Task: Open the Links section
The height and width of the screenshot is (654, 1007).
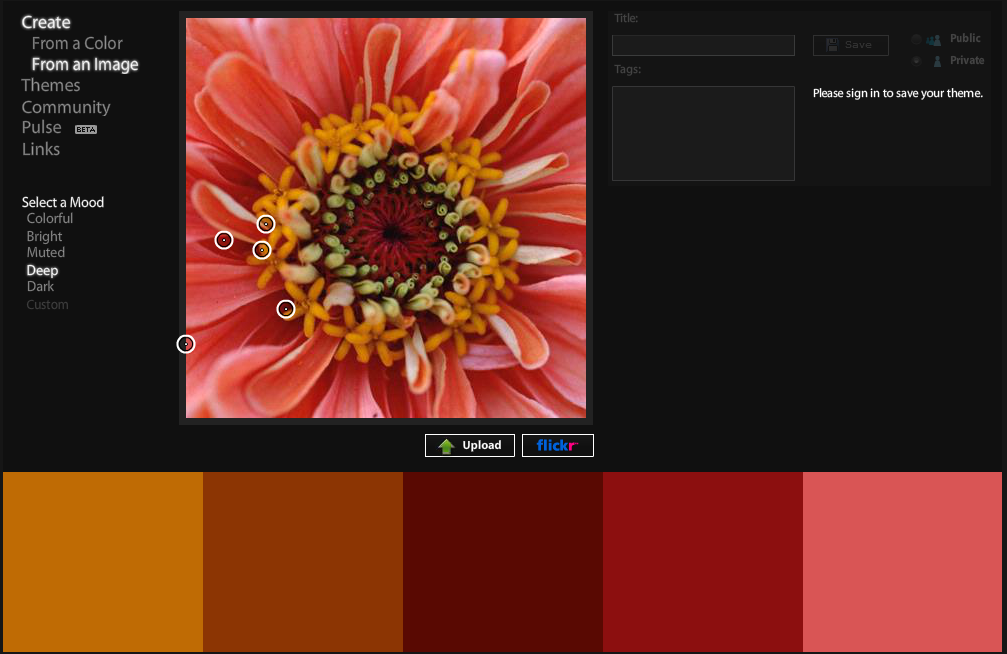Action: click(x=40, y=149)
